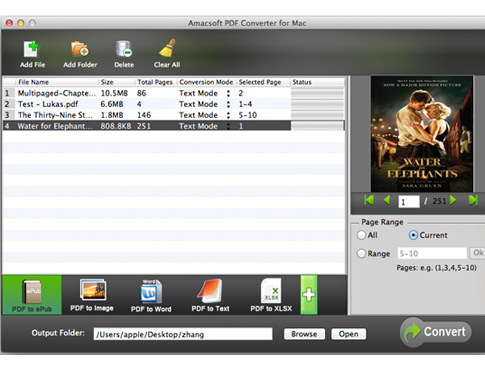The width and height of the screenshot is (485, 370).
Task: Go to the previous preview page
Action: (387, 200)
